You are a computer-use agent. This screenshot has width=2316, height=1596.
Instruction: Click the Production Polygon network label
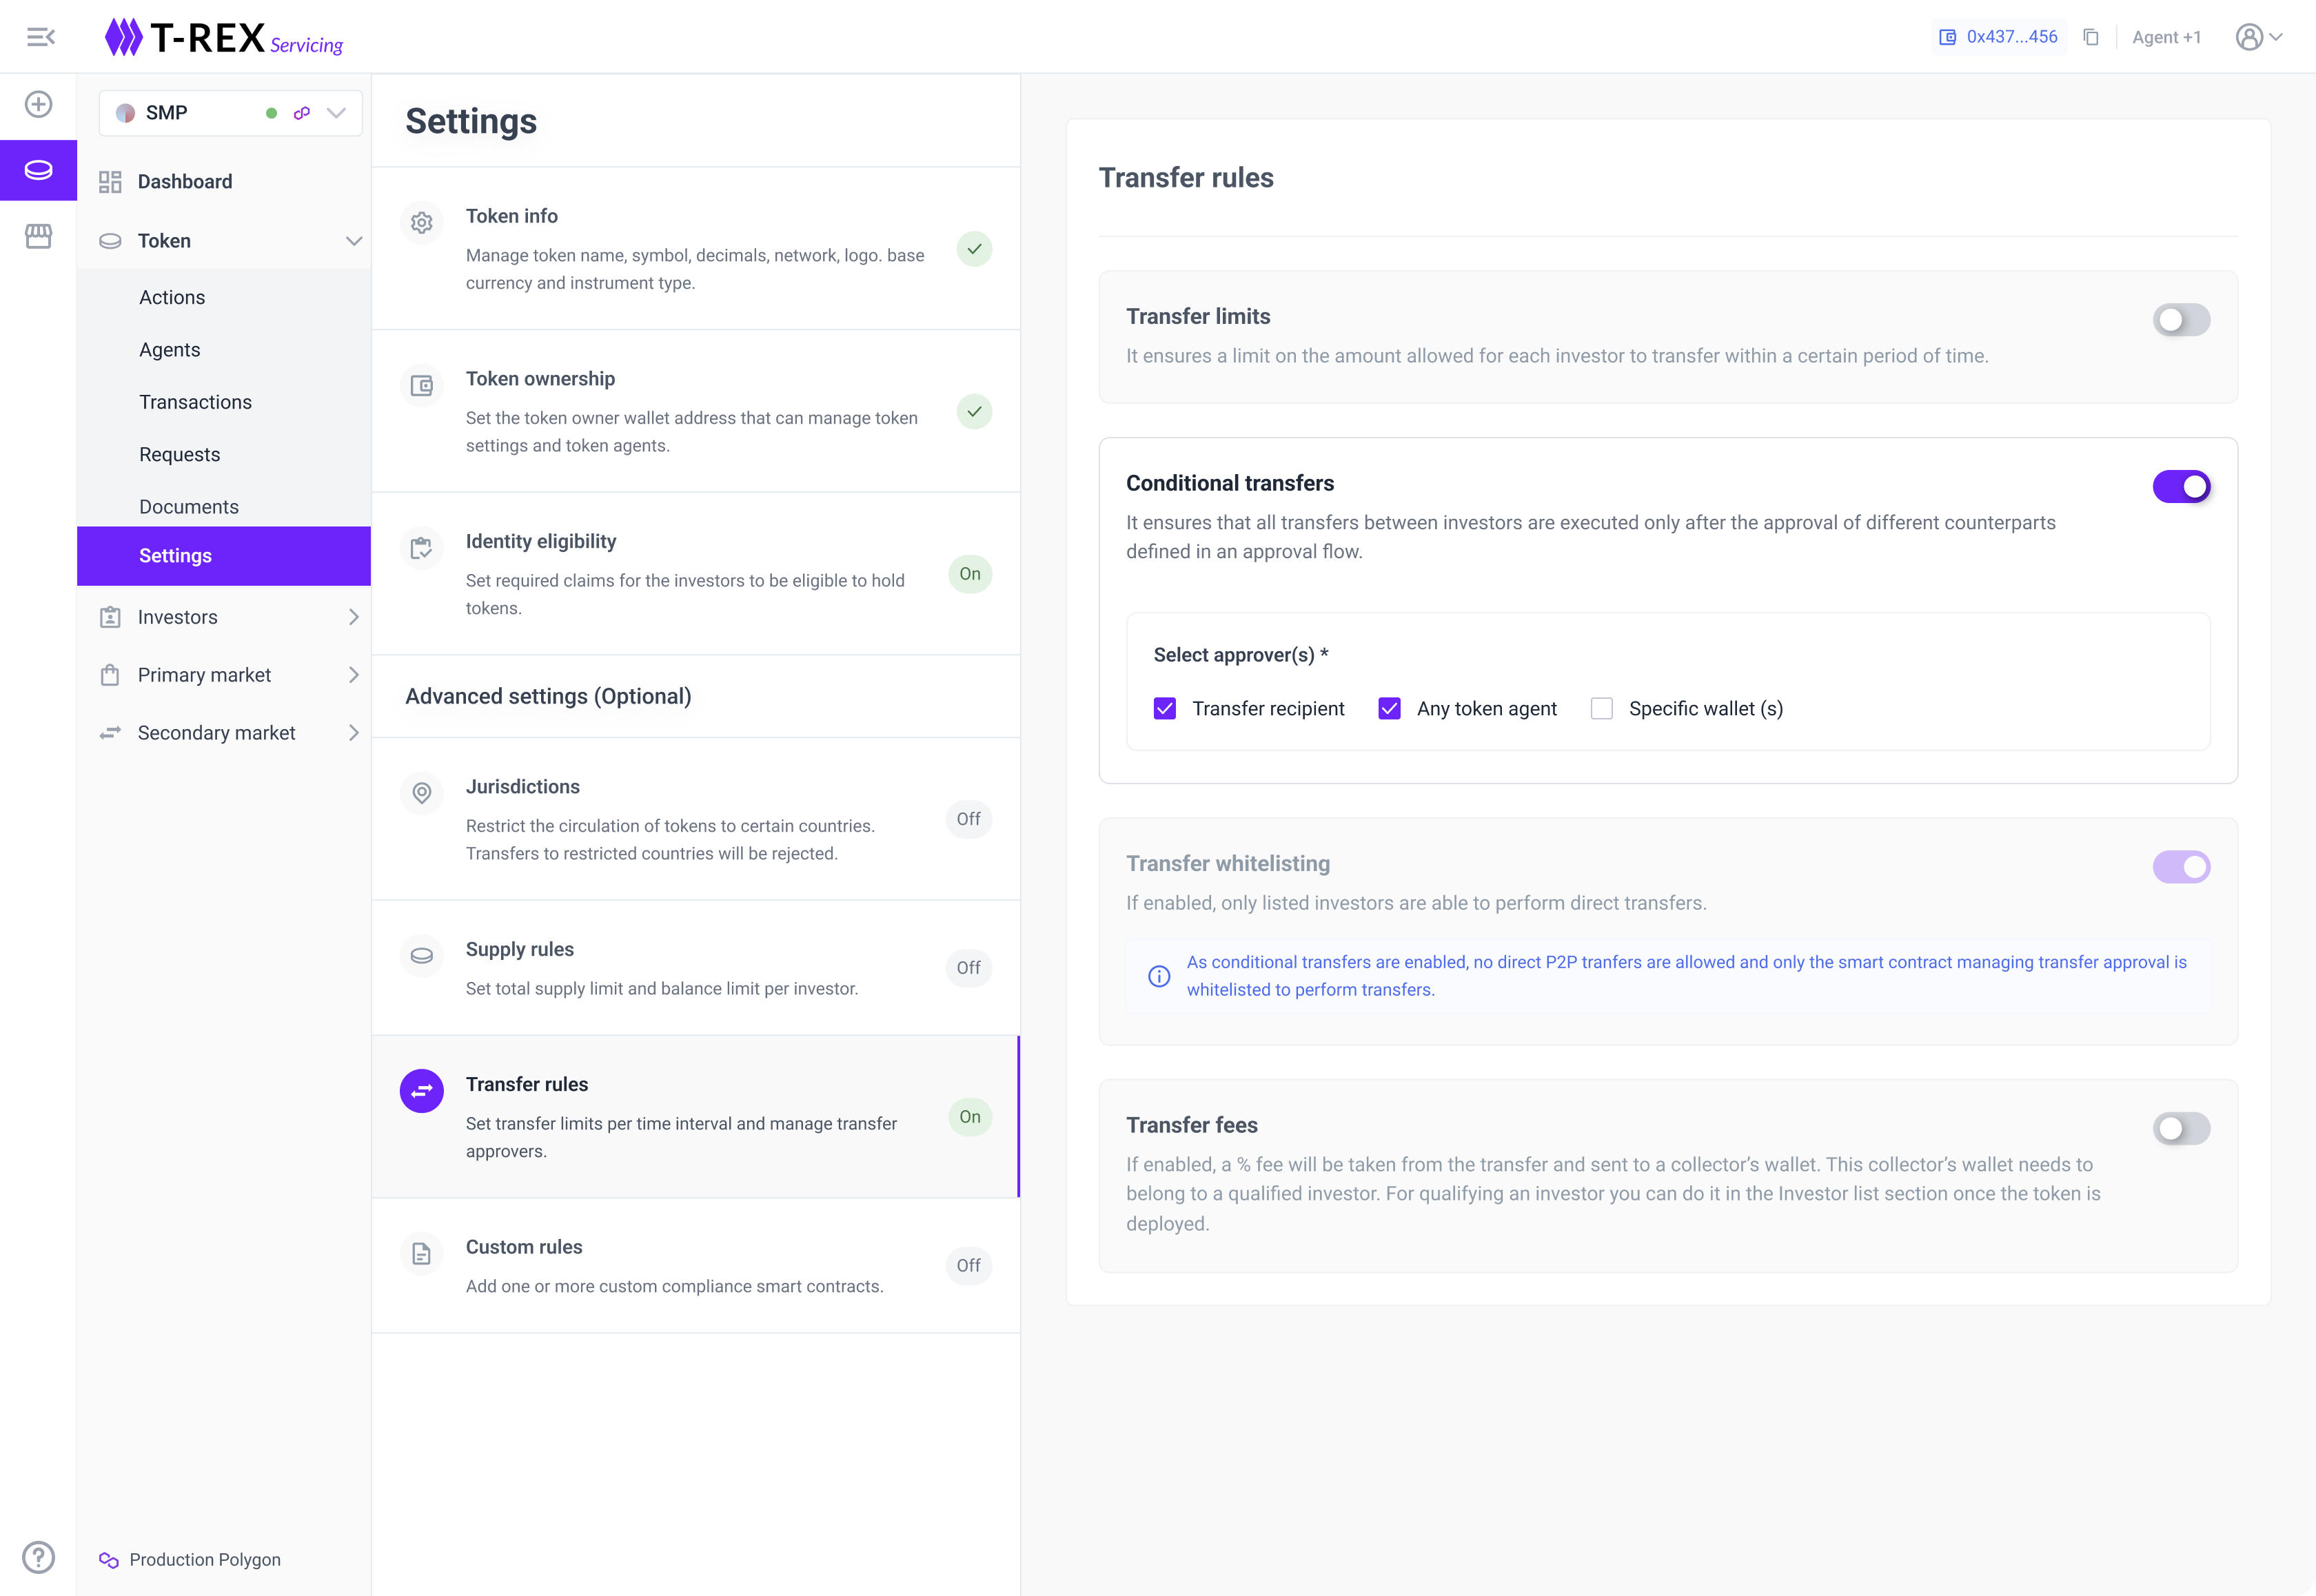tap(205, 1559)
